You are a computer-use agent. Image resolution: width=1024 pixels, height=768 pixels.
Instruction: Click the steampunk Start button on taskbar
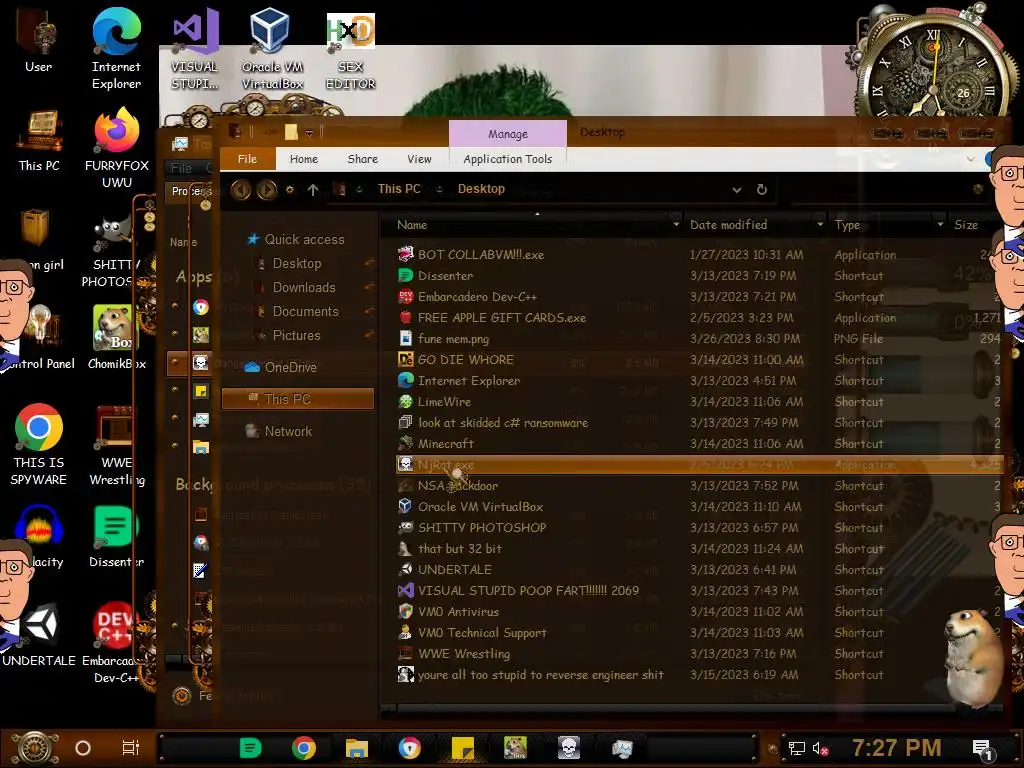(35, 748)
